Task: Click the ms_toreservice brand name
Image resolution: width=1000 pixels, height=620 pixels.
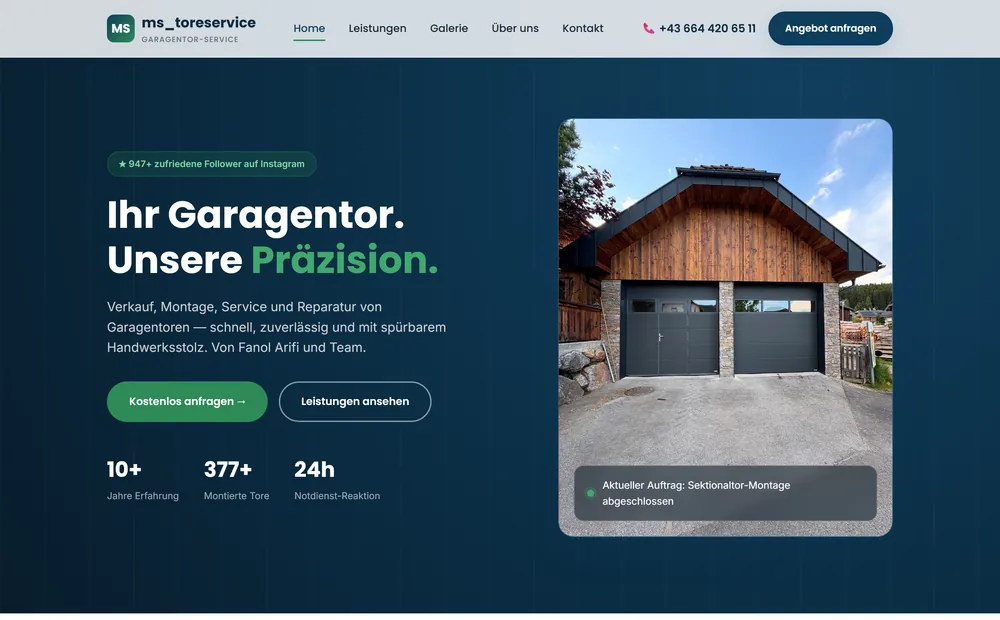Action: coord(198,22)
